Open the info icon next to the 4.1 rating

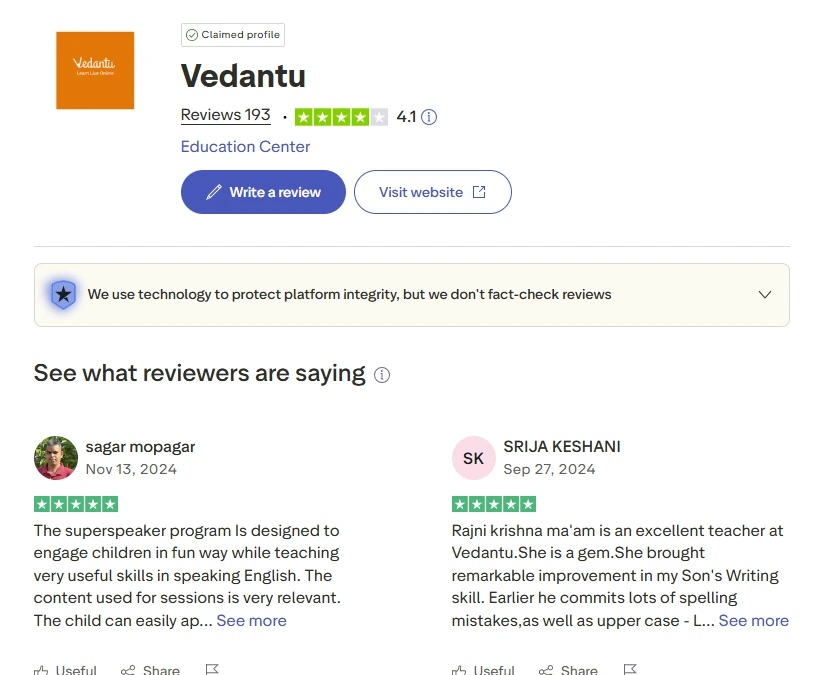[x=430, y=117]
